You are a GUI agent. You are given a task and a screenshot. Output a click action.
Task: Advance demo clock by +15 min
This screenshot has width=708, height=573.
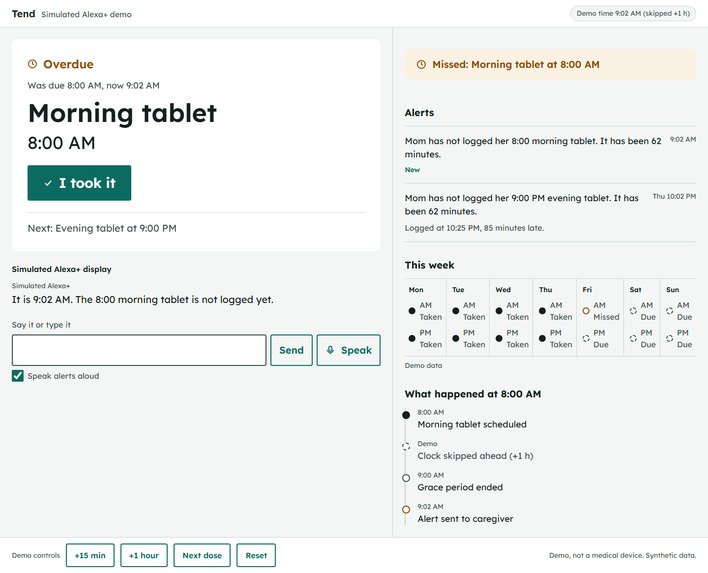(90, 555)
